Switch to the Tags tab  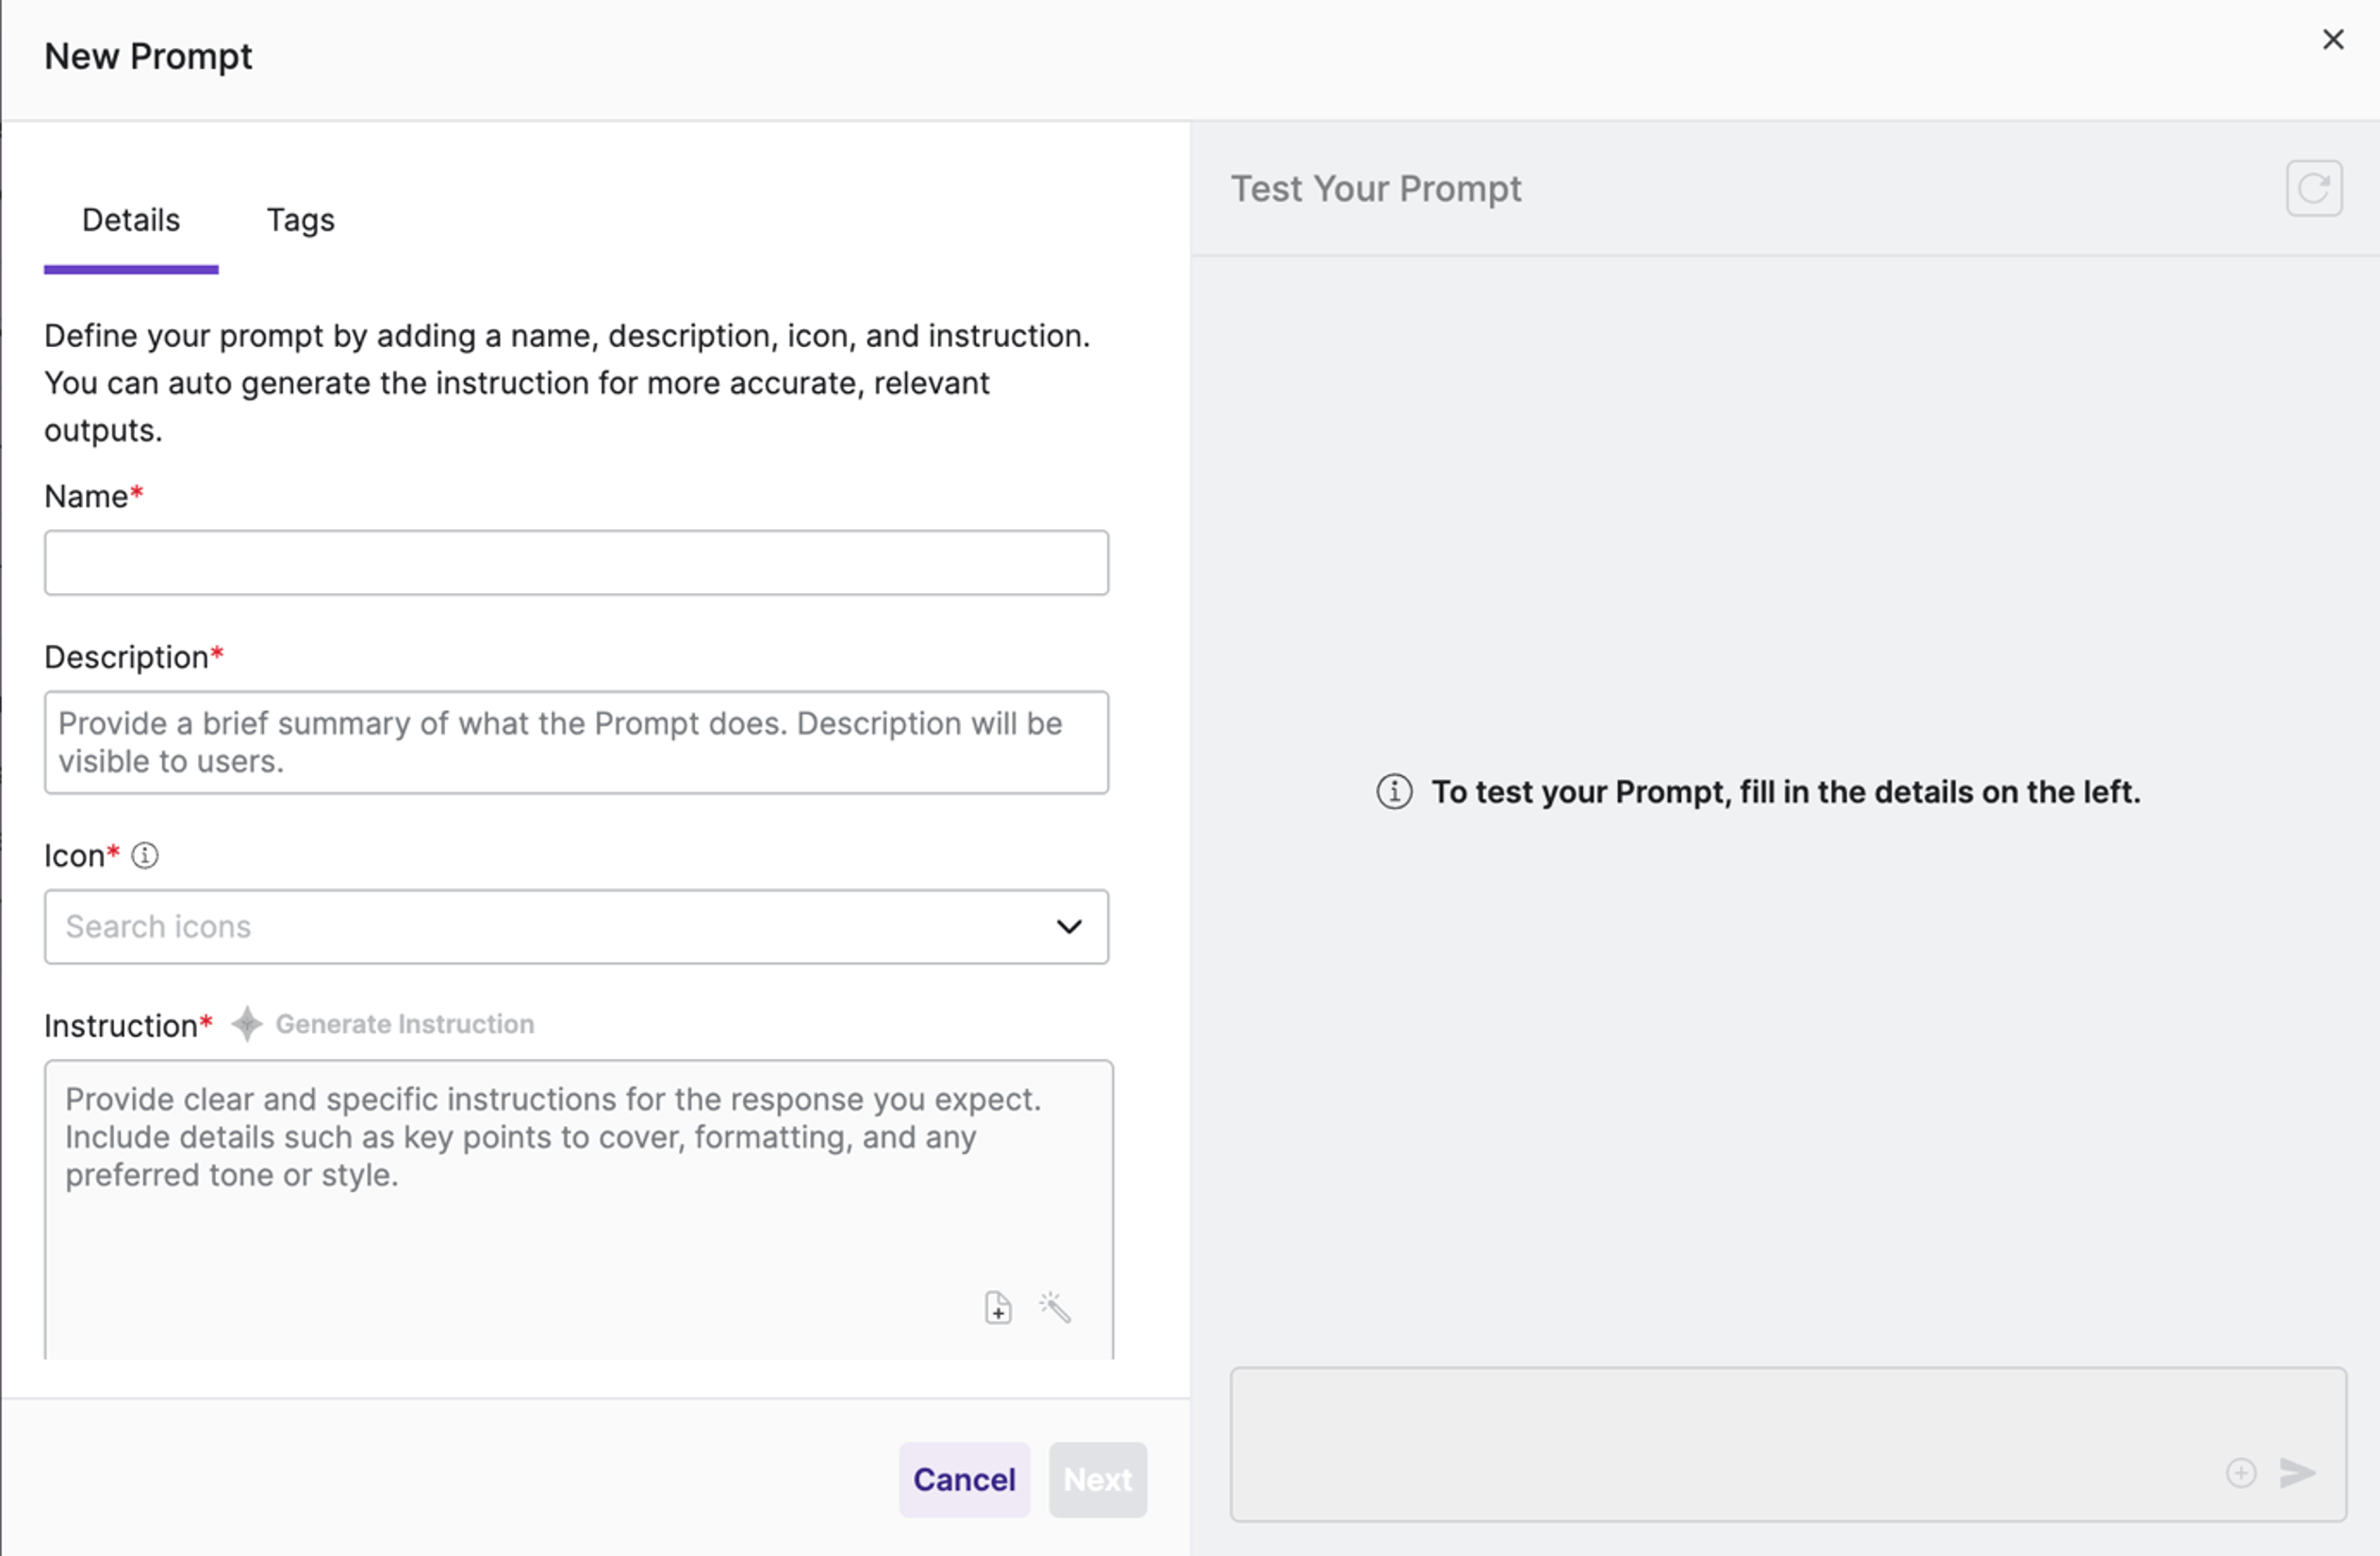coord(300,220)
